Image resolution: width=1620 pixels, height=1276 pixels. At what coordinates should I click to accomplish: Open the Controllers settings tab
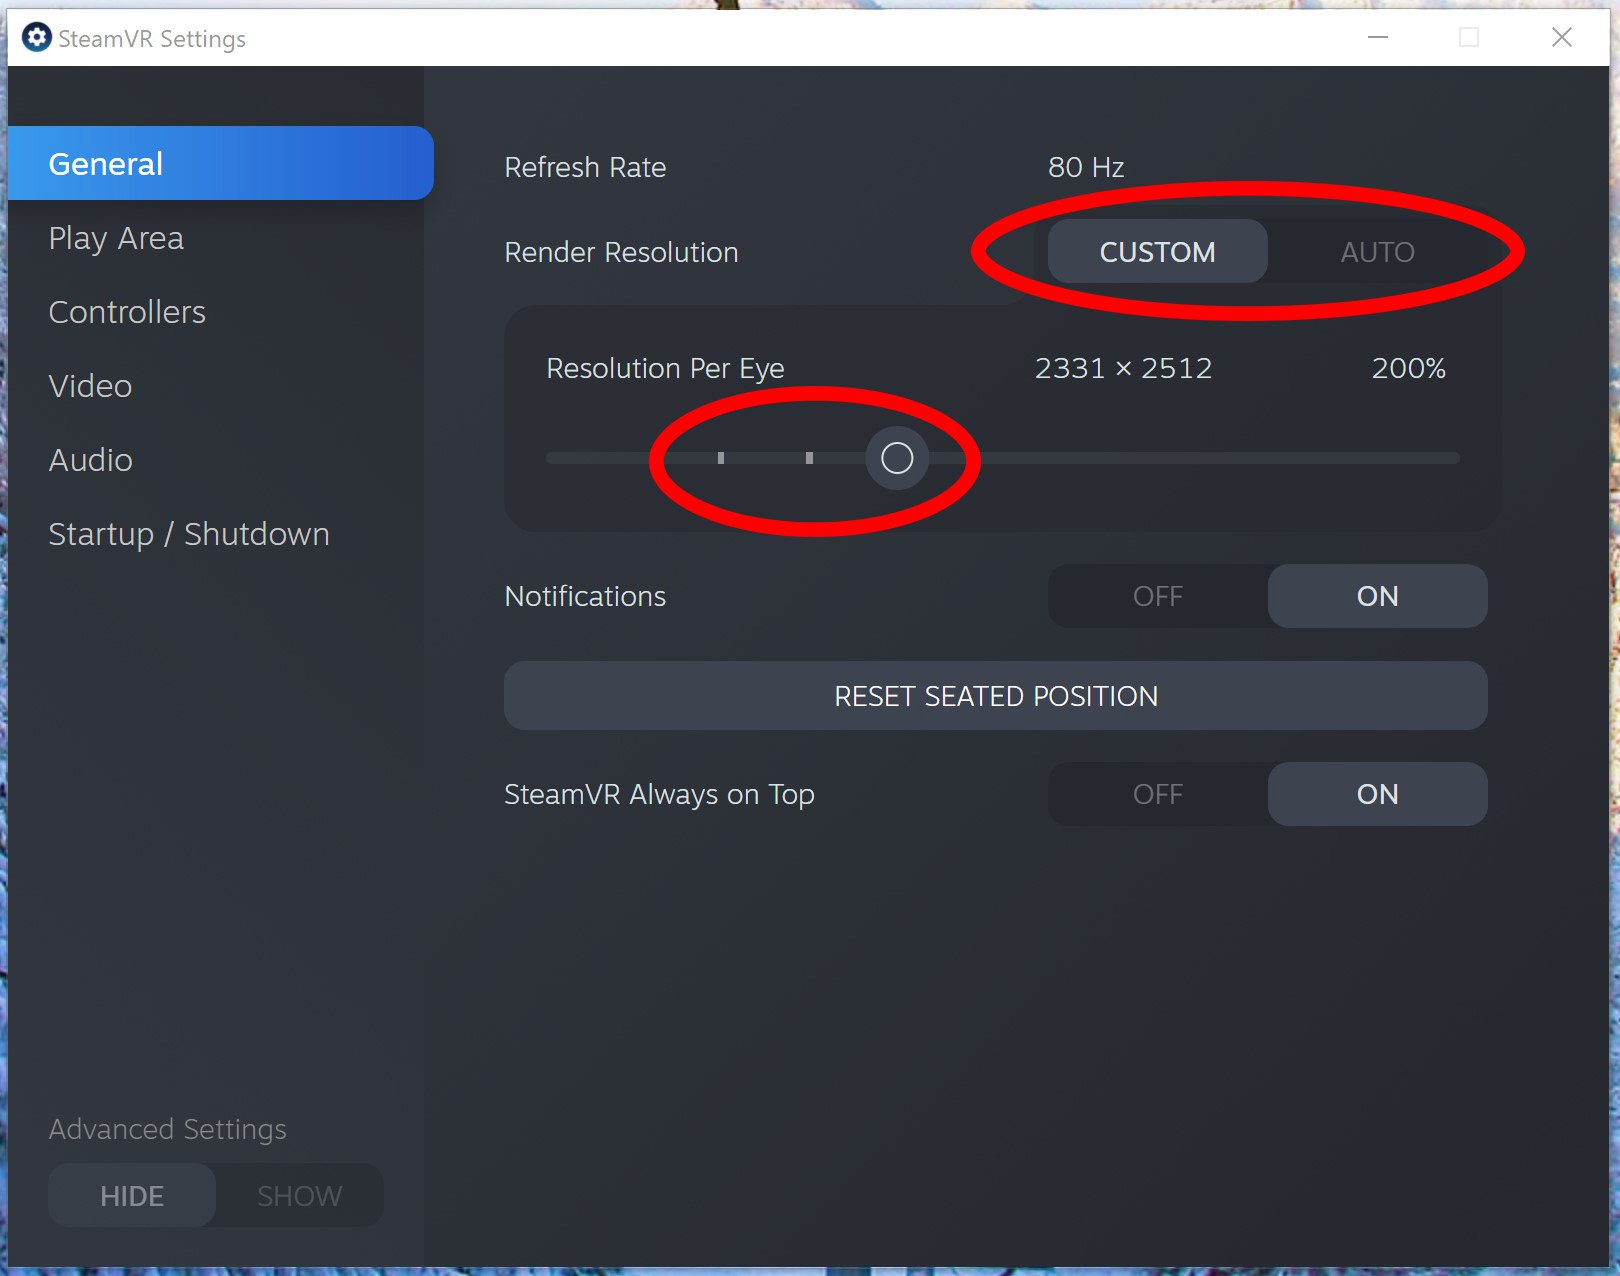pos(127,312)
